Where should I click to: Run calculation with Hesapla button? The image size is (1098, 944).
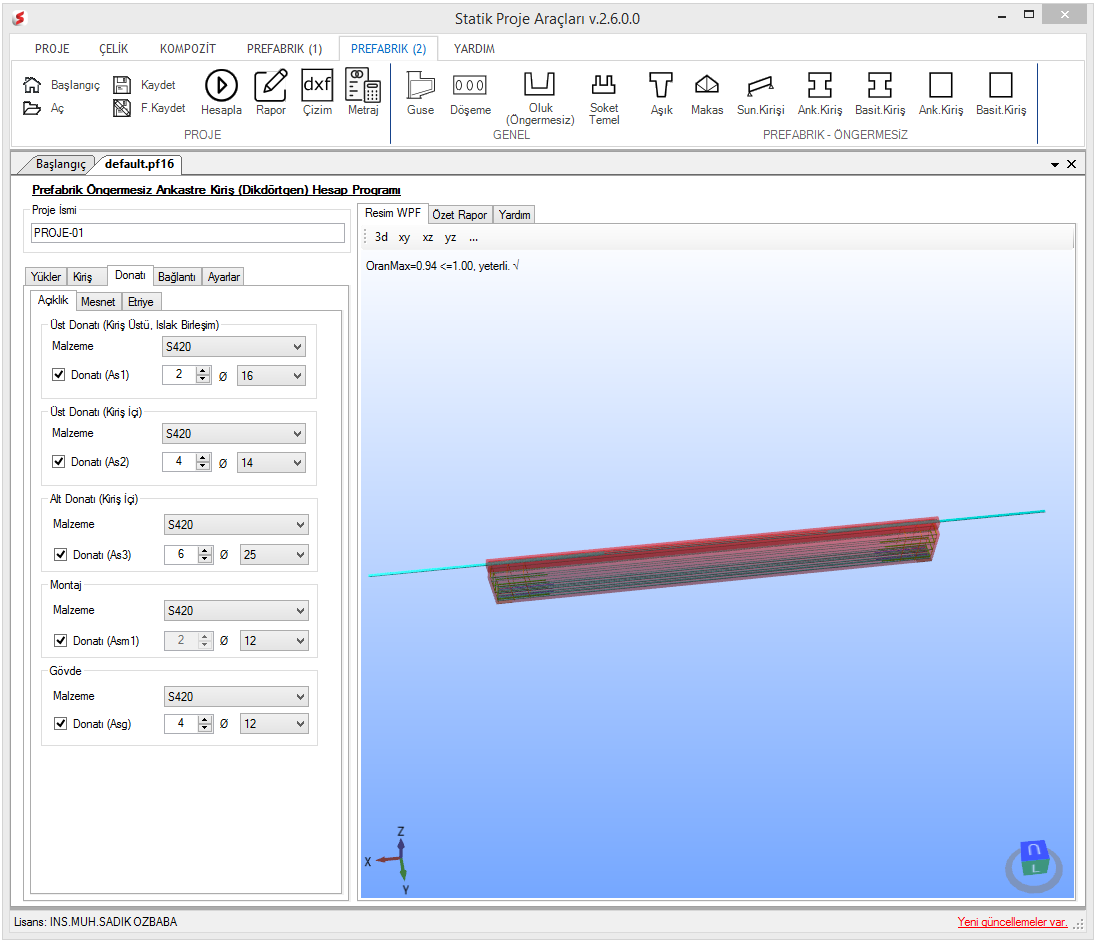coord(221,92)
